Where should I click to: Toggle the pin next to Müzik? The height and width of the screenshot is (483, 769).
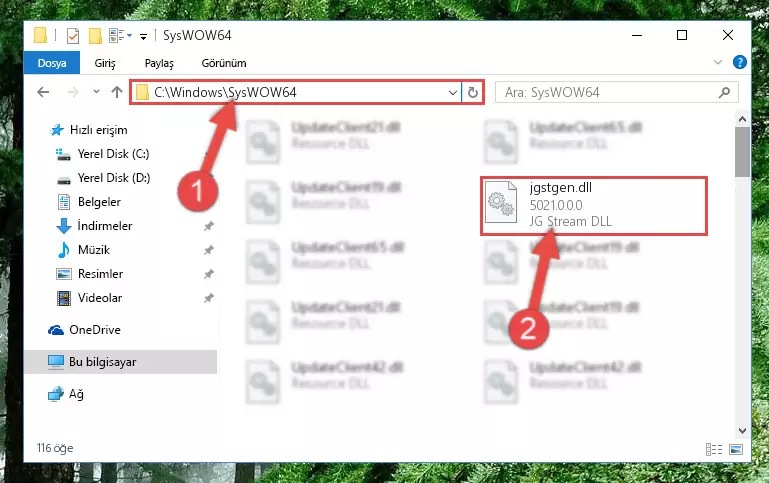[x=208, y=250]
